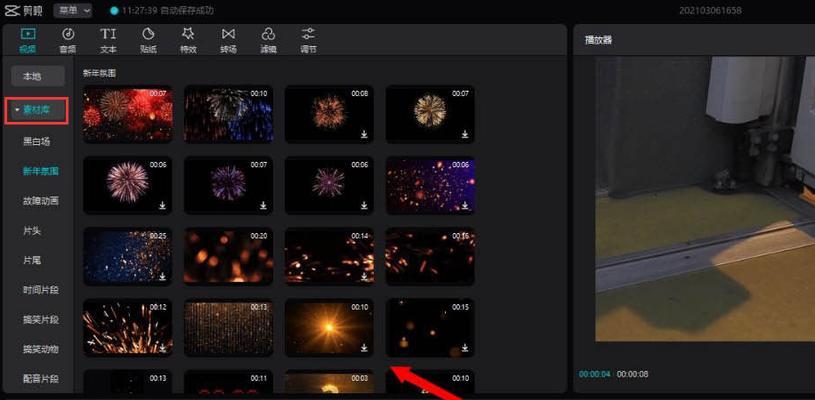Image resolution: width=815 pixels, height=400 pixels.
Task: Open the 视频 (video) media tab
Action: click(28, 41)
